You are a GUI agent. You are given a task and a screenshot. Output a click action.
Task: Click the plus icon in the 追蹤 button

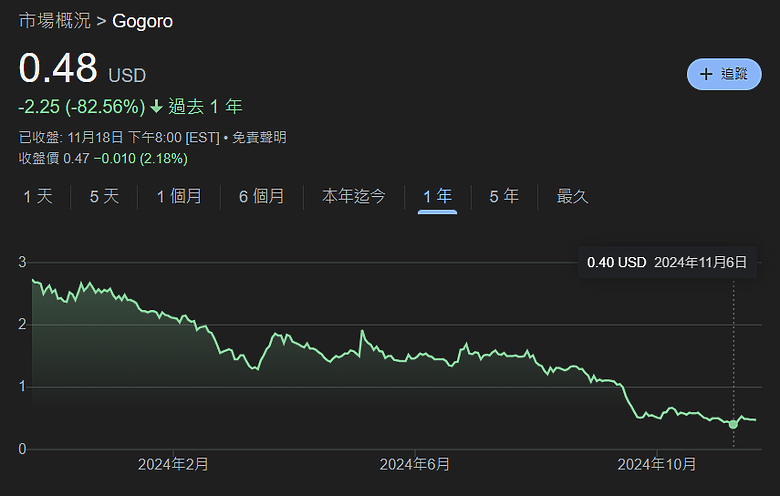coord(706,74)
